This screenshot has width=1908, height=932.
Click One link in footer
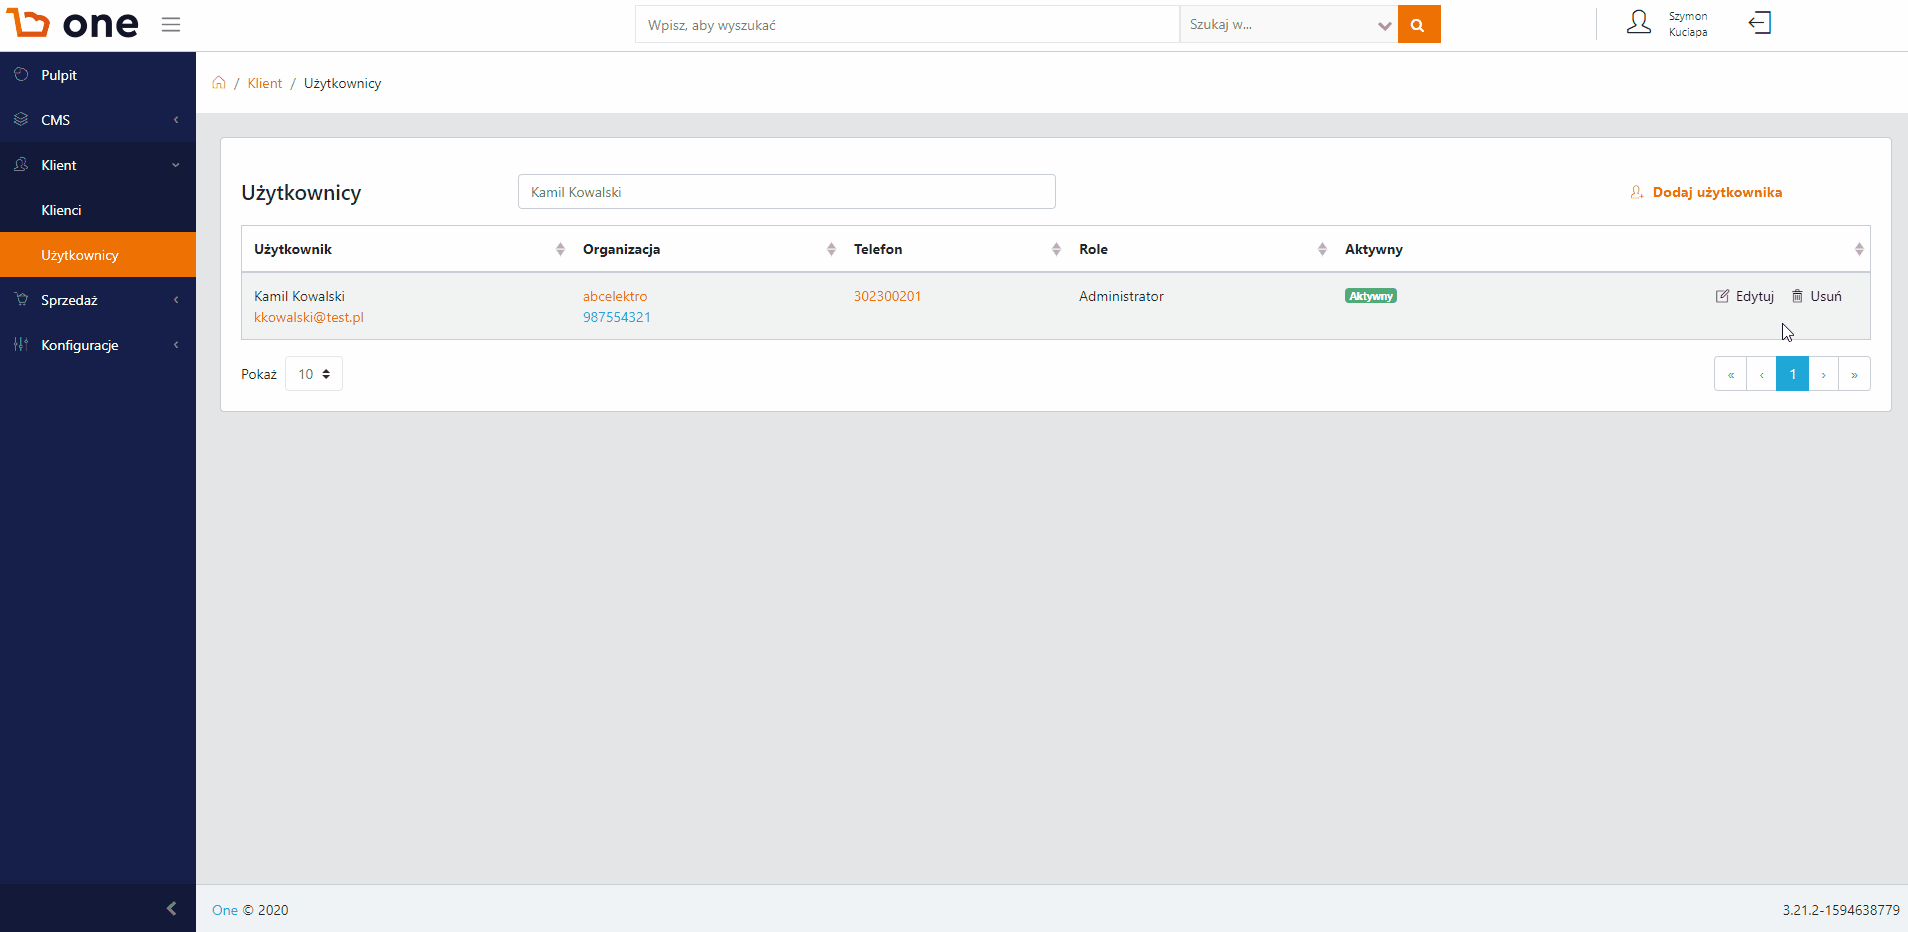225,910
